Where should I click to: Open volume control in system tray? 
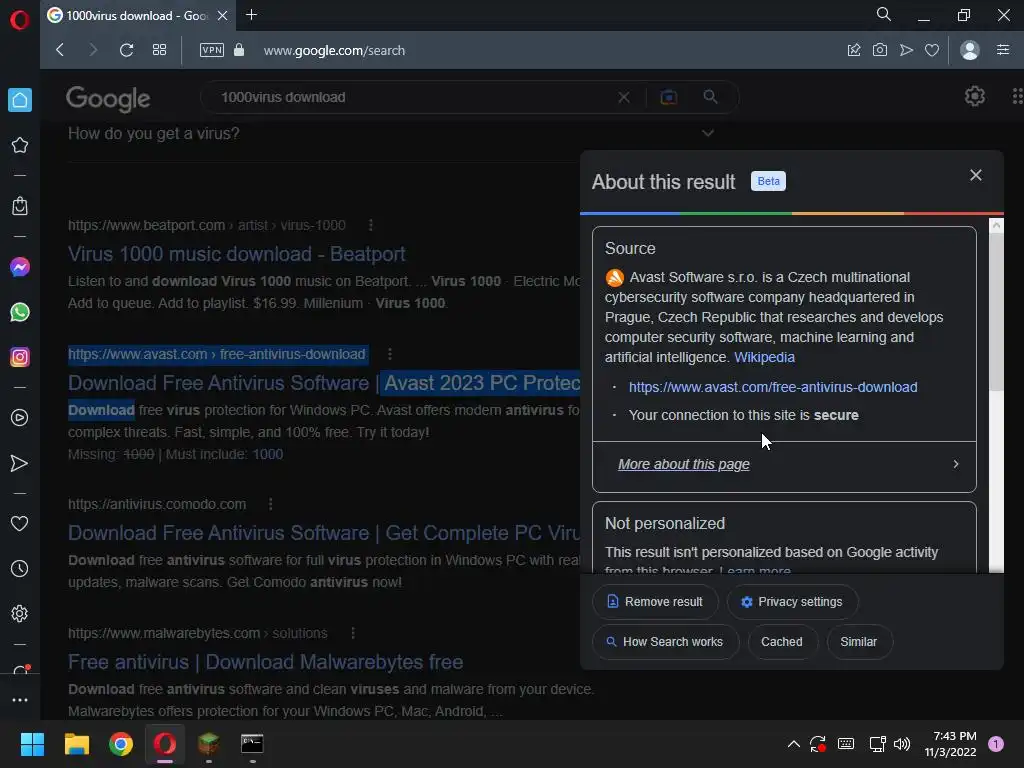coord(902,744)
